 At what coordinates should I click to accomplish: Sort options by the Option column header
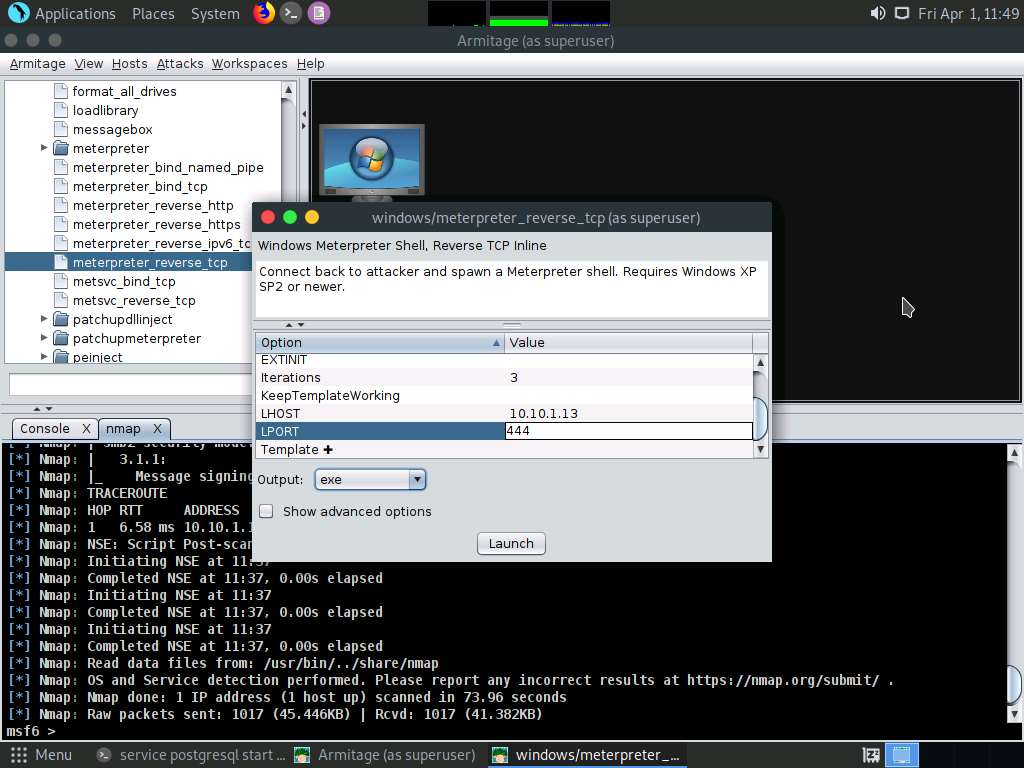[x=380, y=342]
